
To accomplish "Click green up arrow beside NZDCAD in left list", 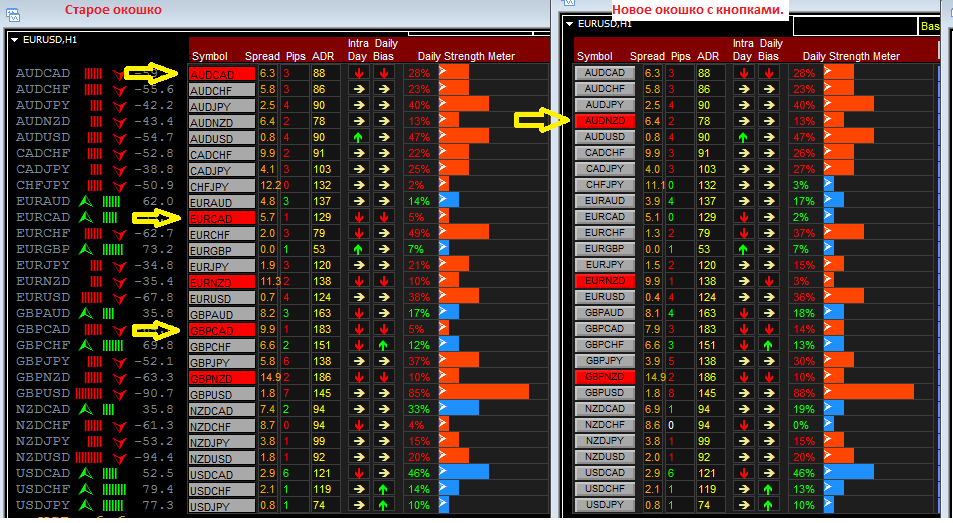I will [x=86, y=409].
